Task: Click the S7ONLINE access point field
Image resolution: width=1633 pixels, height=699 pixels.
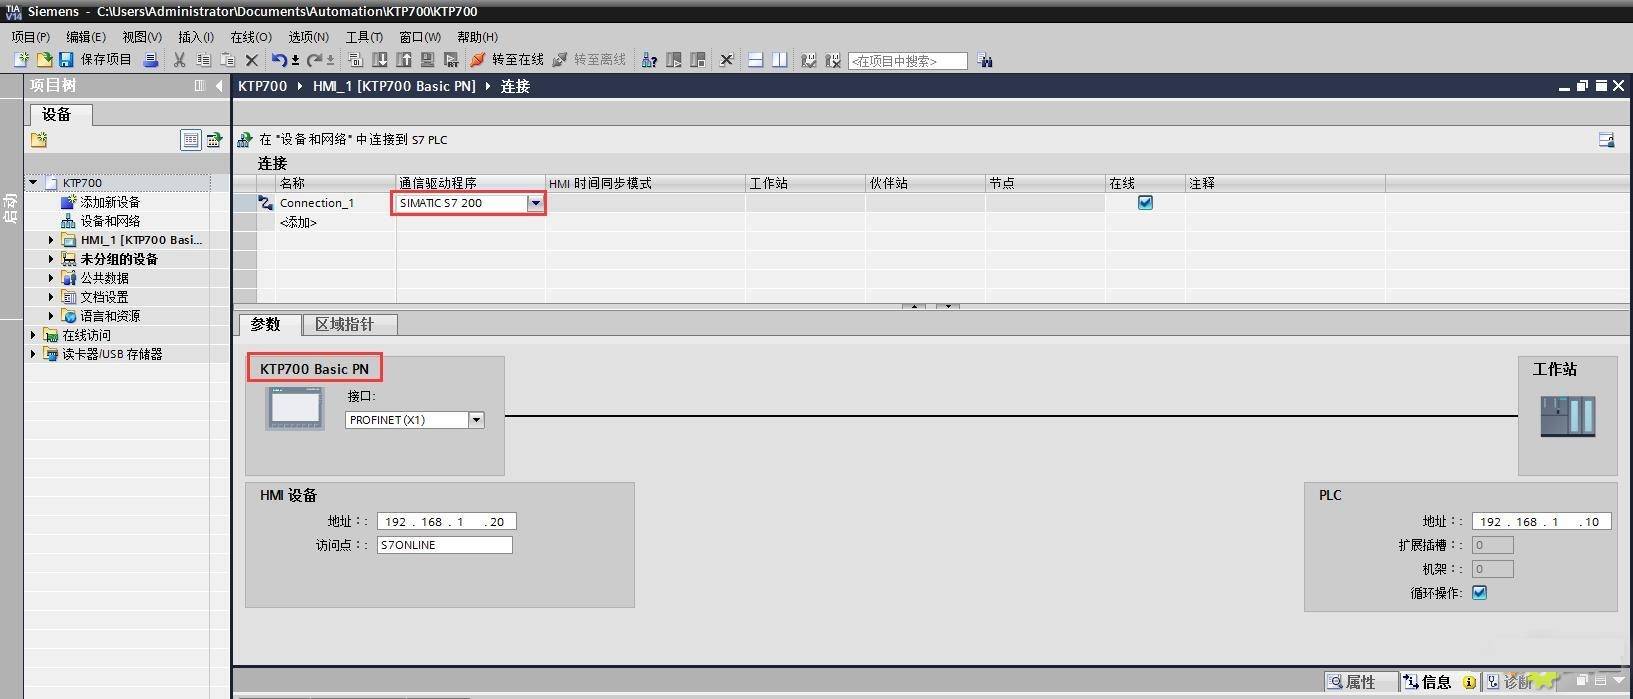Action: coord(445,545)
